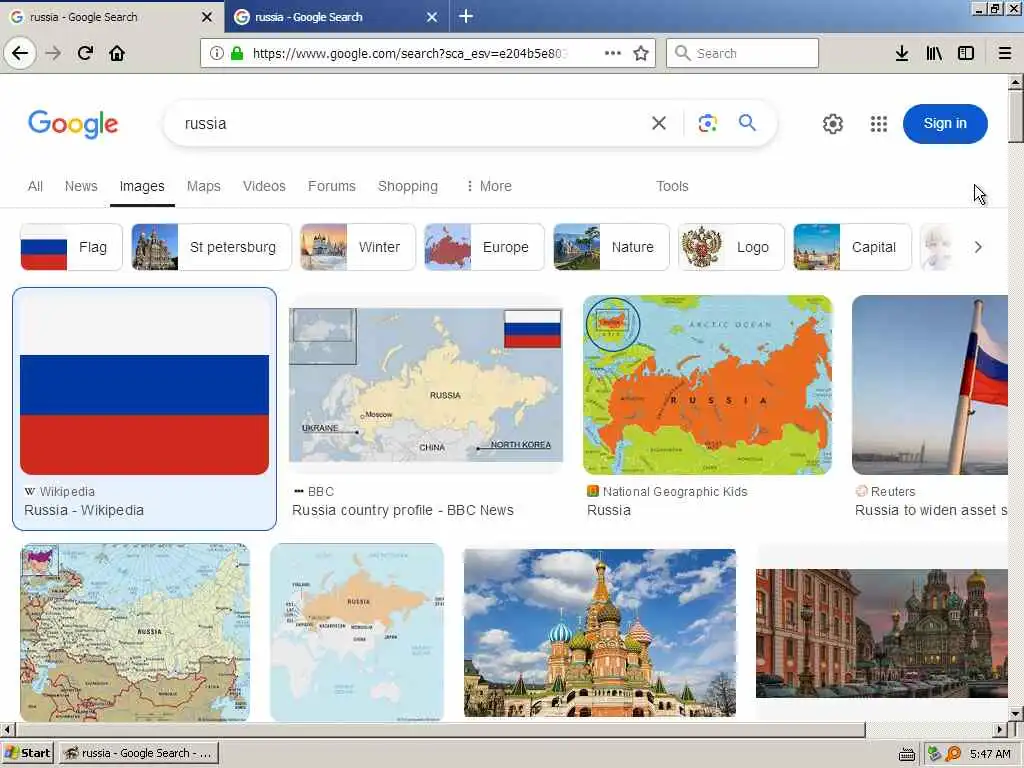Viewport: 1024px width, 768px height.
Task: Go back with the browser back arrow
Action: pos(20,53)
